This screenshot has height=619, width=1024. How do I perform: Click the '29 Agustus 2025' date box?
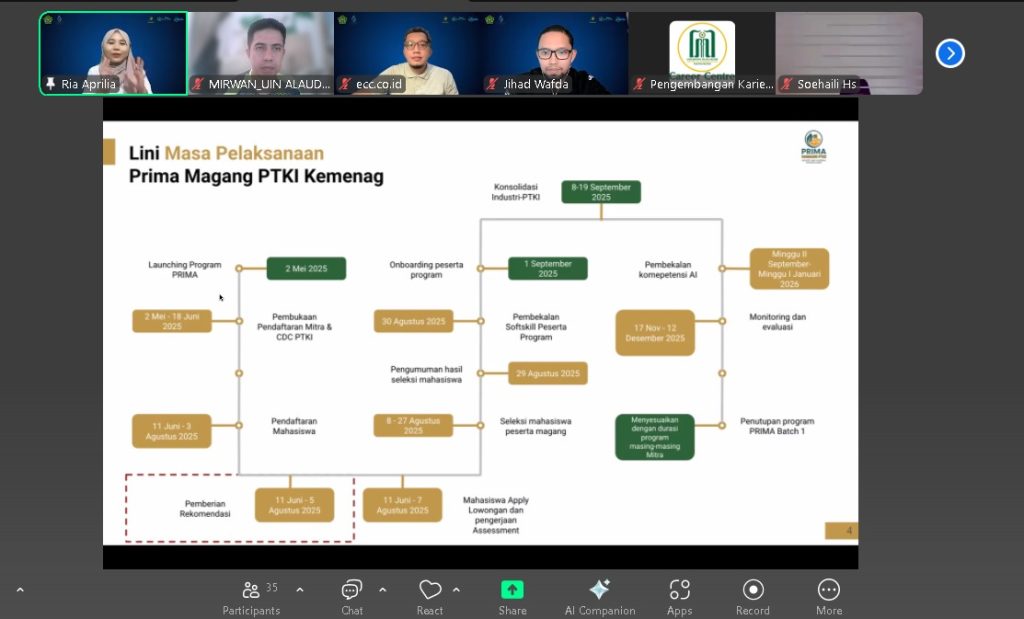pyautogui.click(x=548, y=373)
